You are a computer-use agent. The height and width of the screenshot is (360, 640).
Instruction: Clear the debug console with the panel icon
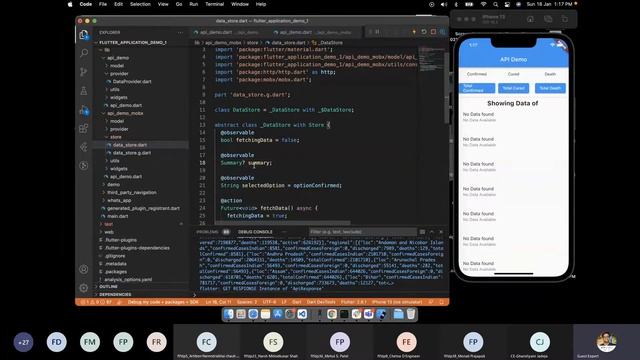(422, 232)
